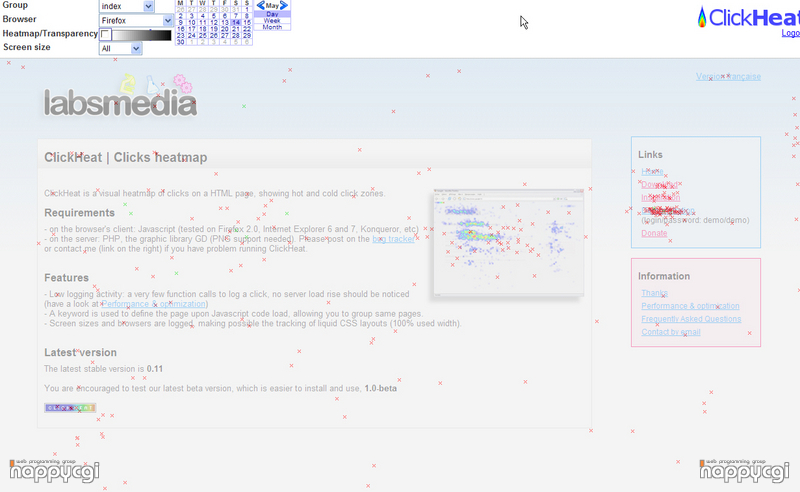800x492 pixels.
Task: Select May 22 in the calendar
Action: pyautogui.click(x=247, y=29)
